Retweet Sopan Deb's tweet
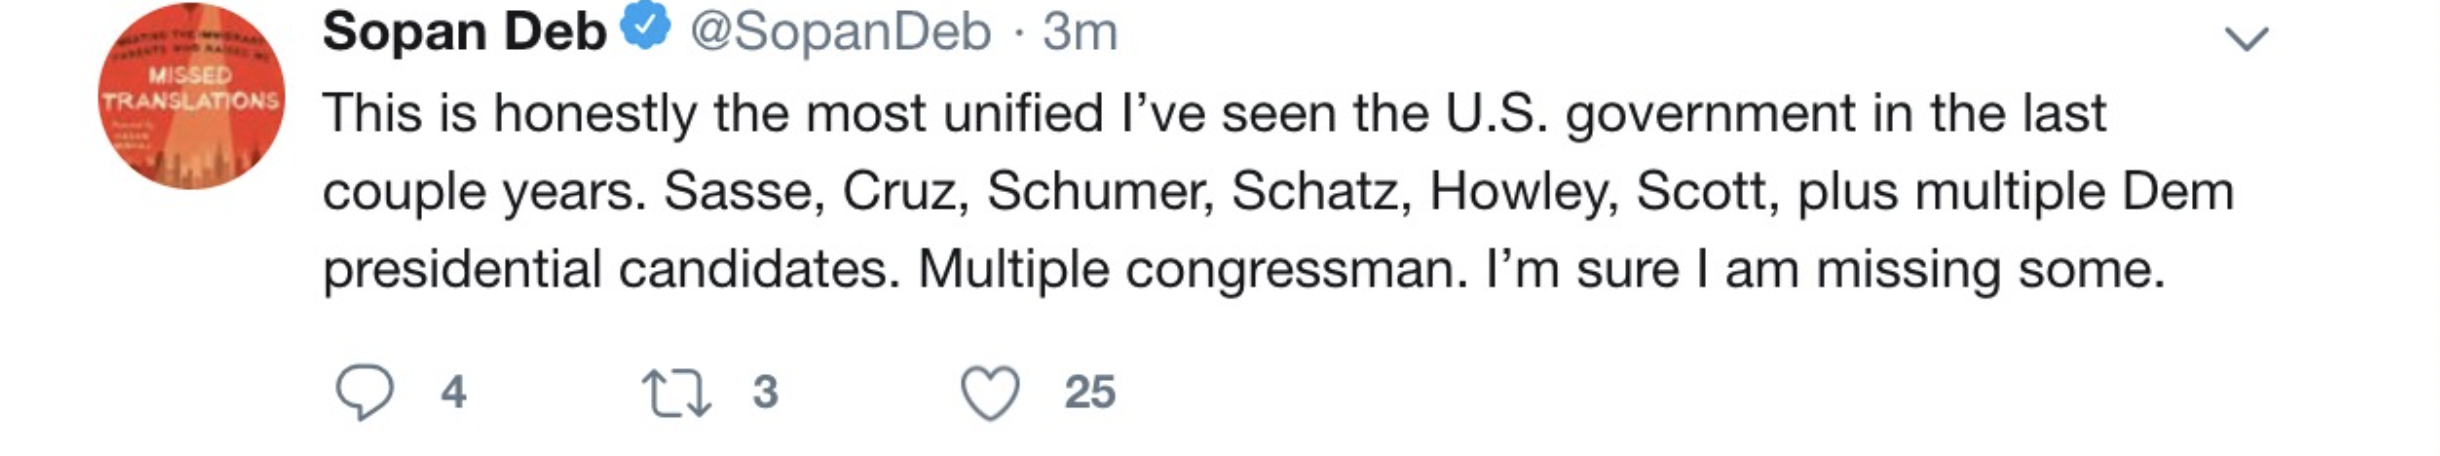This screenshot has height=456, width=2440. coord(676,392)
